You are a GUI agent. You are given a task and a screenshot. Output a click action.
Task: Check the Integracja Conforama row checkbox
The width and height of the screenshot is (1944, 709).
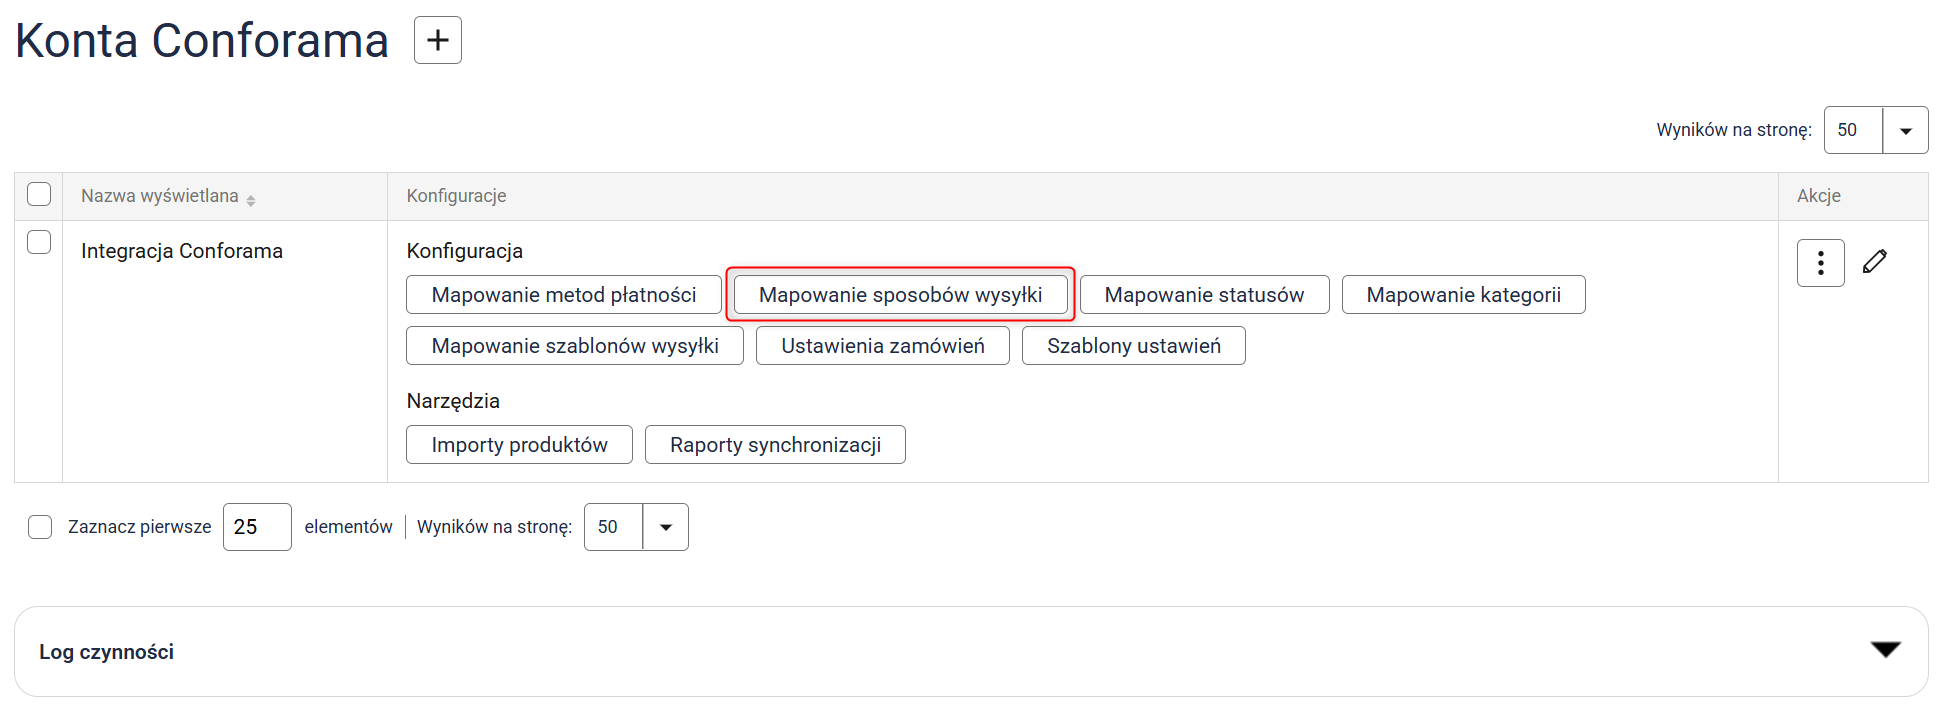click(39, 242)
